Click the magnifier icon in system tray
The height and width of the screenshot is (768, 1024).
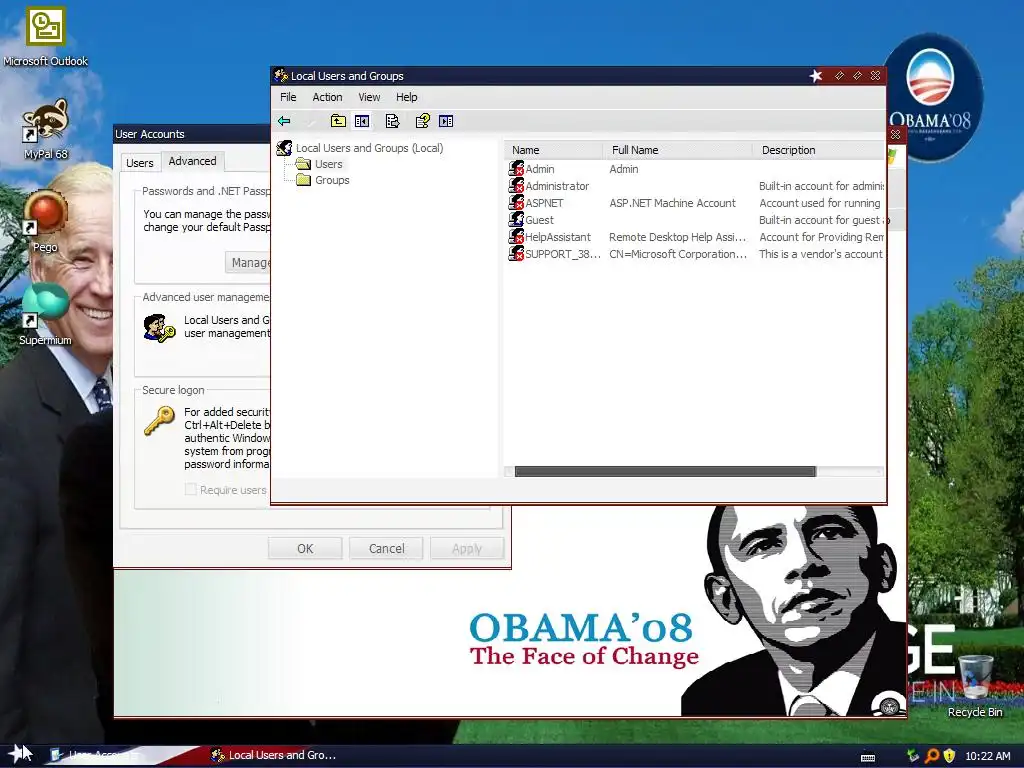point(932,756)
